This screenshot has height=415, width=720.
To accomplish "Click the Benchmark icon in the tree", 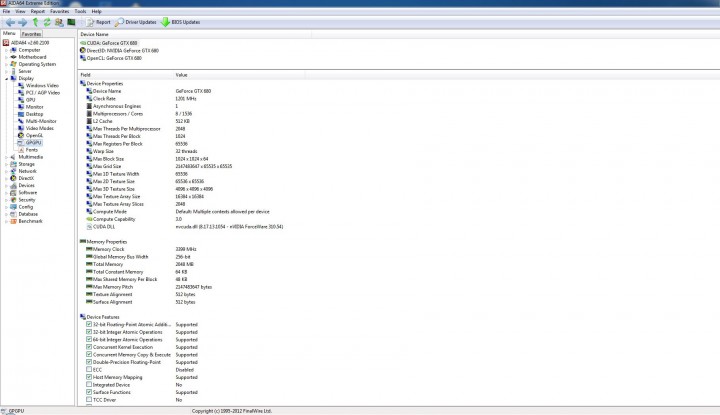I will tap(13, 221).
